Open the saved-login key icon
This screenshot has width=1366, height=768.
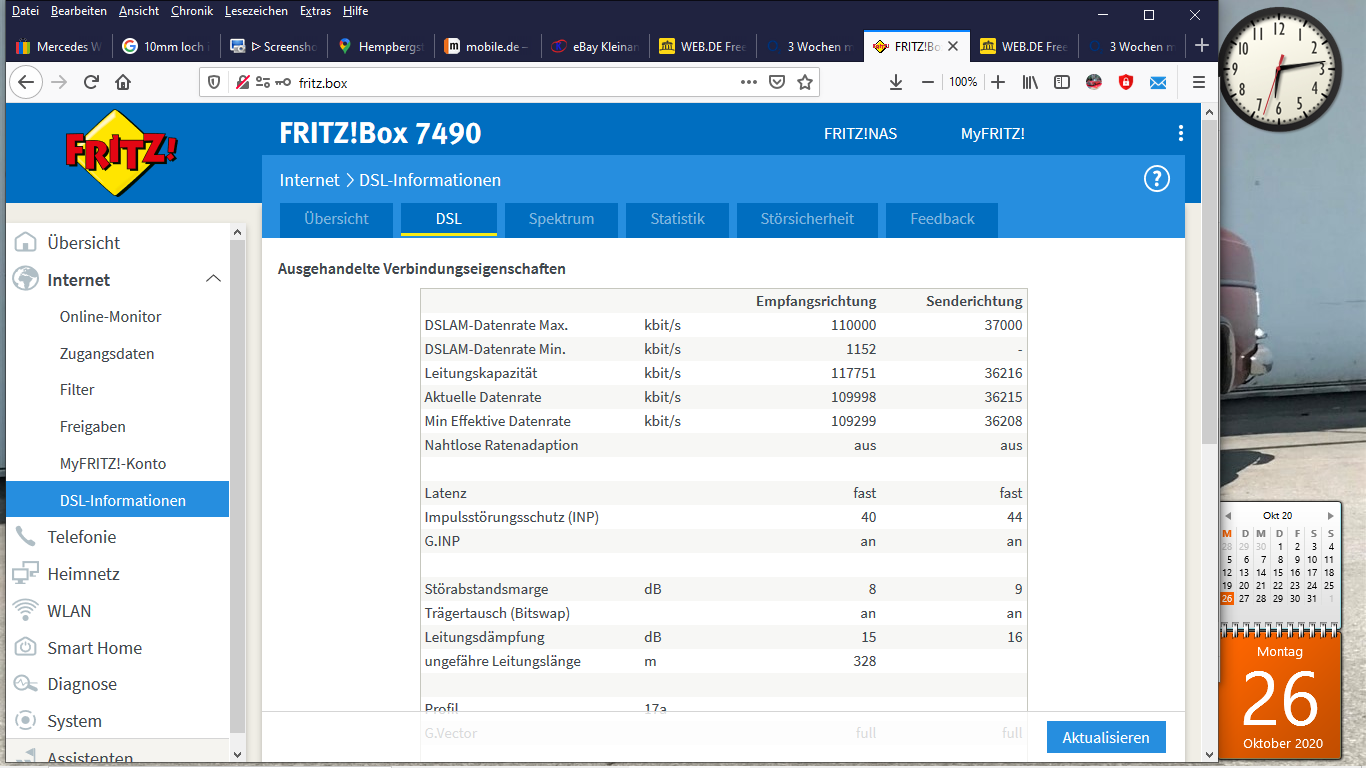284,82
